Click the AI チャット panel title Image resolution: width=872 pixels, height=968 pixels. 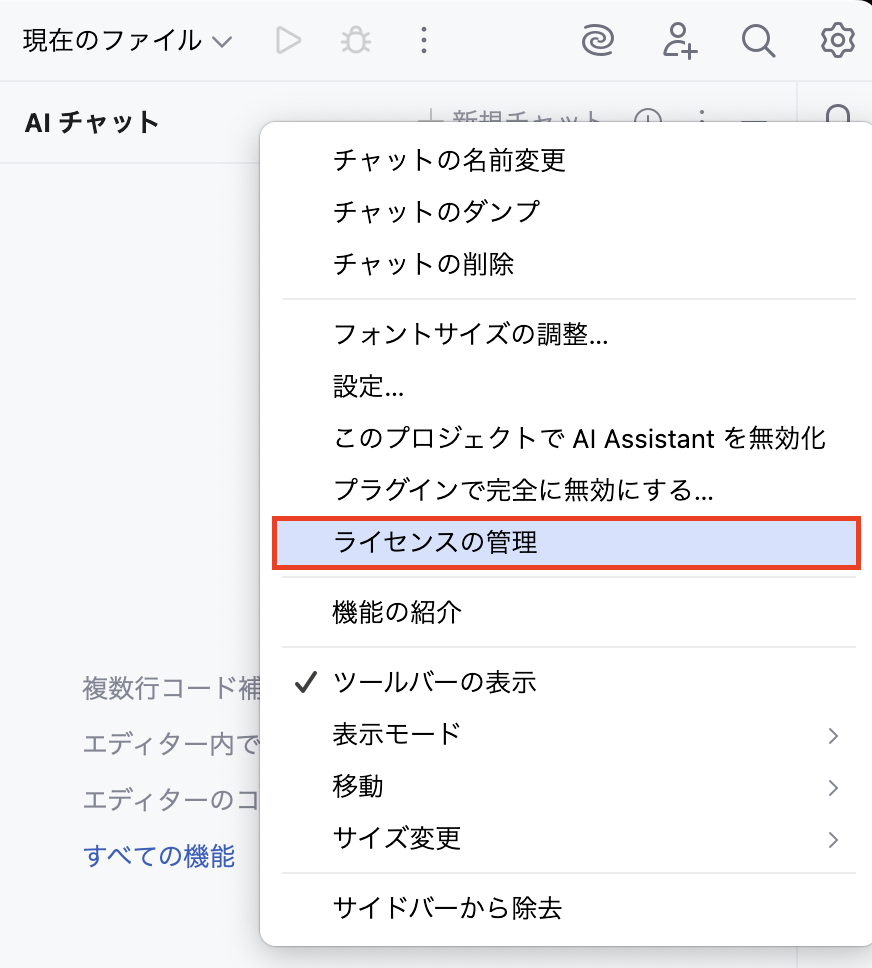[92, 123]
